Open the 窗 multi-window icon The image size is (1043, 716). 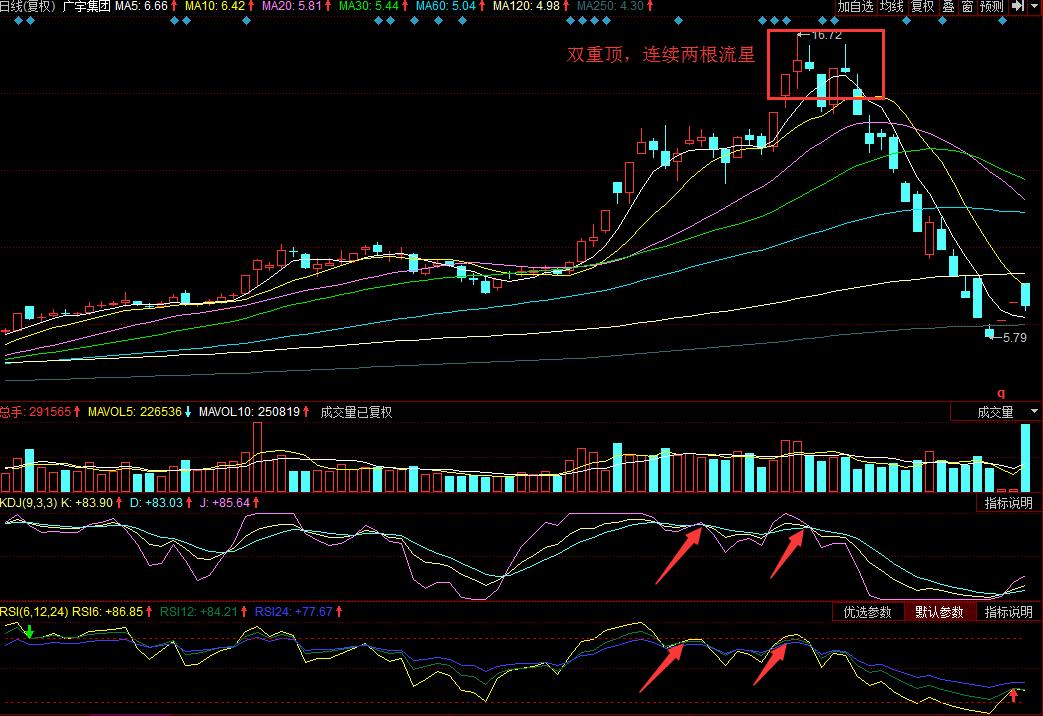tap(967, 7)
